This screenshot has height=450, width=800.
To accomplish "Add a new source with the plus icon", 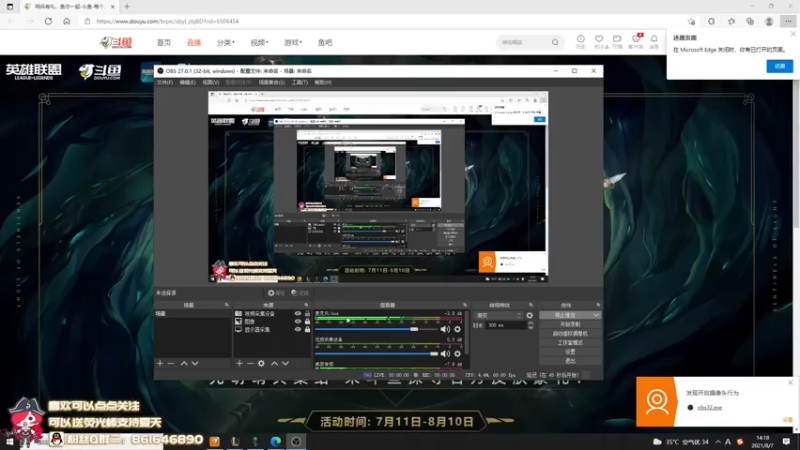I will click(x=239, y=363).
